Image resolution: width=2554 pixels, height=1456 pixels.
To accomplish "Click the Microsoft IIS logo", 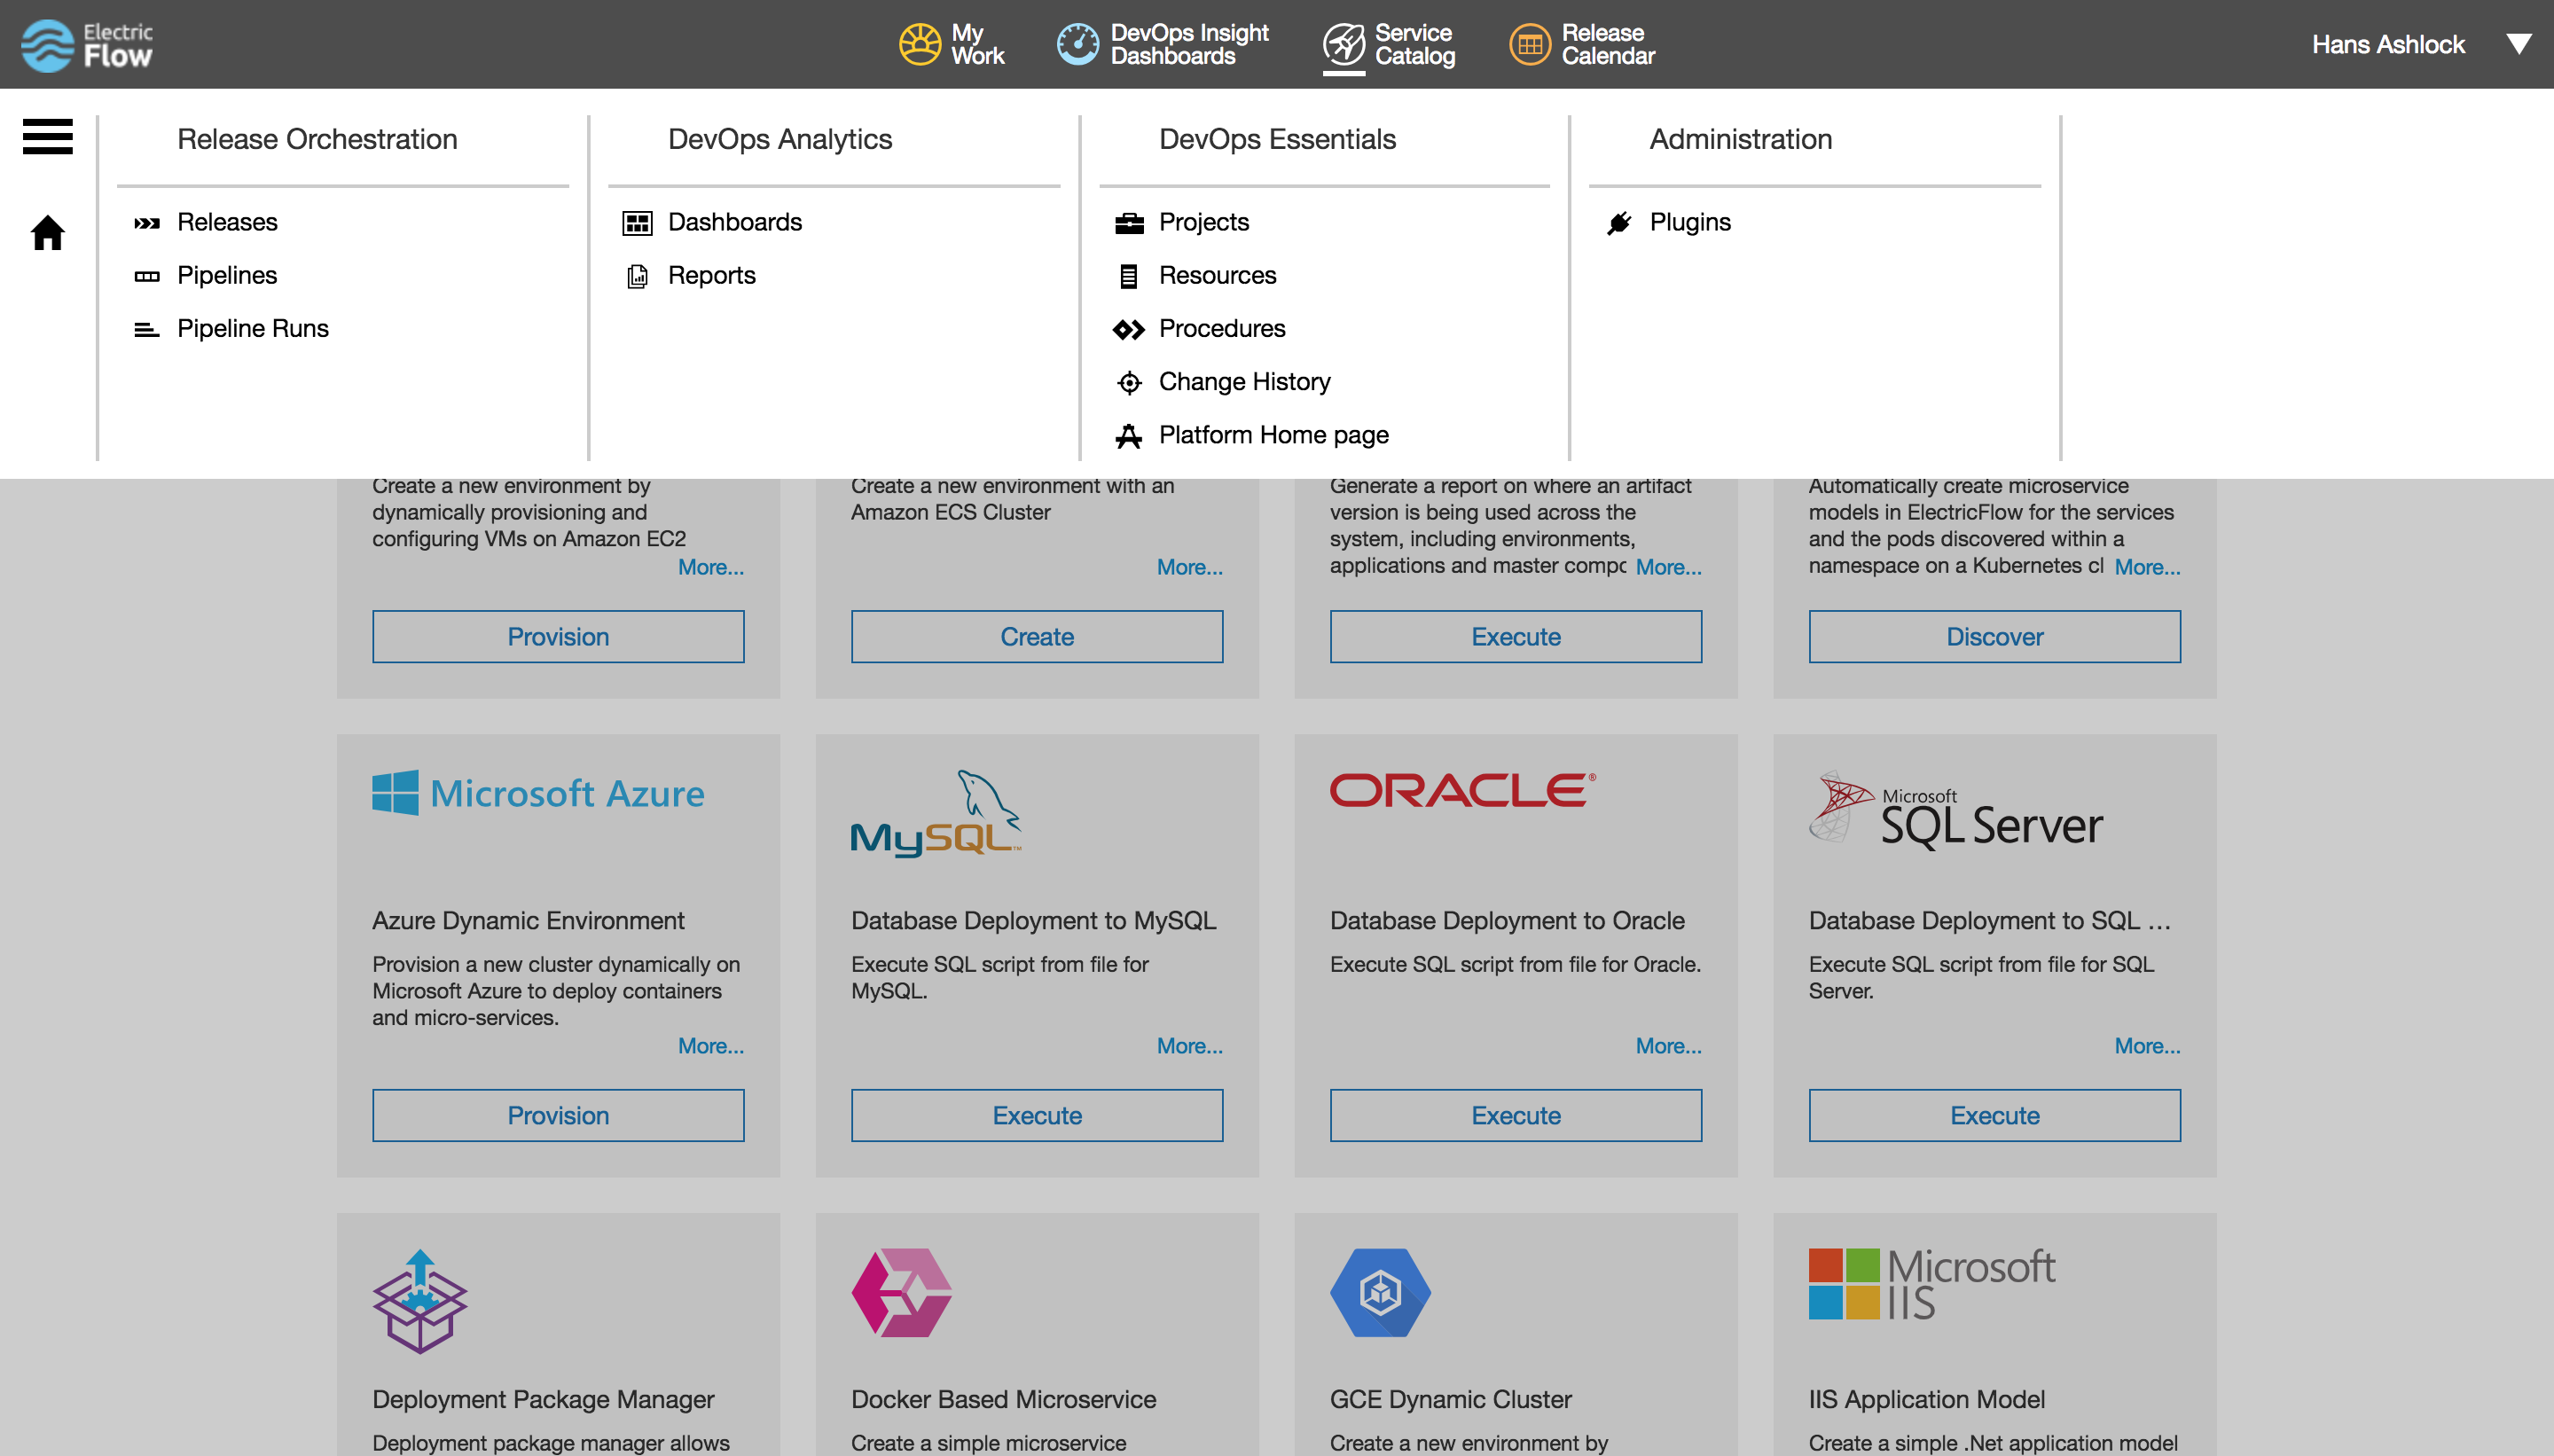I will pos(1931,1284).
